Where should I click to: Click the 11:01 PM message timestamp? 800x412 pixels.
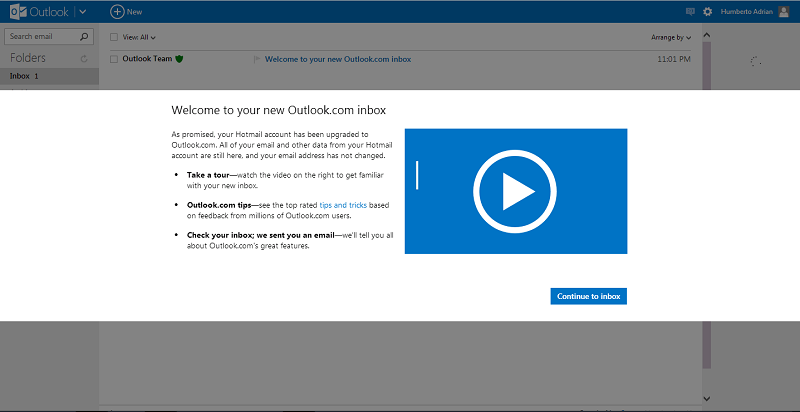coord(674,59)
